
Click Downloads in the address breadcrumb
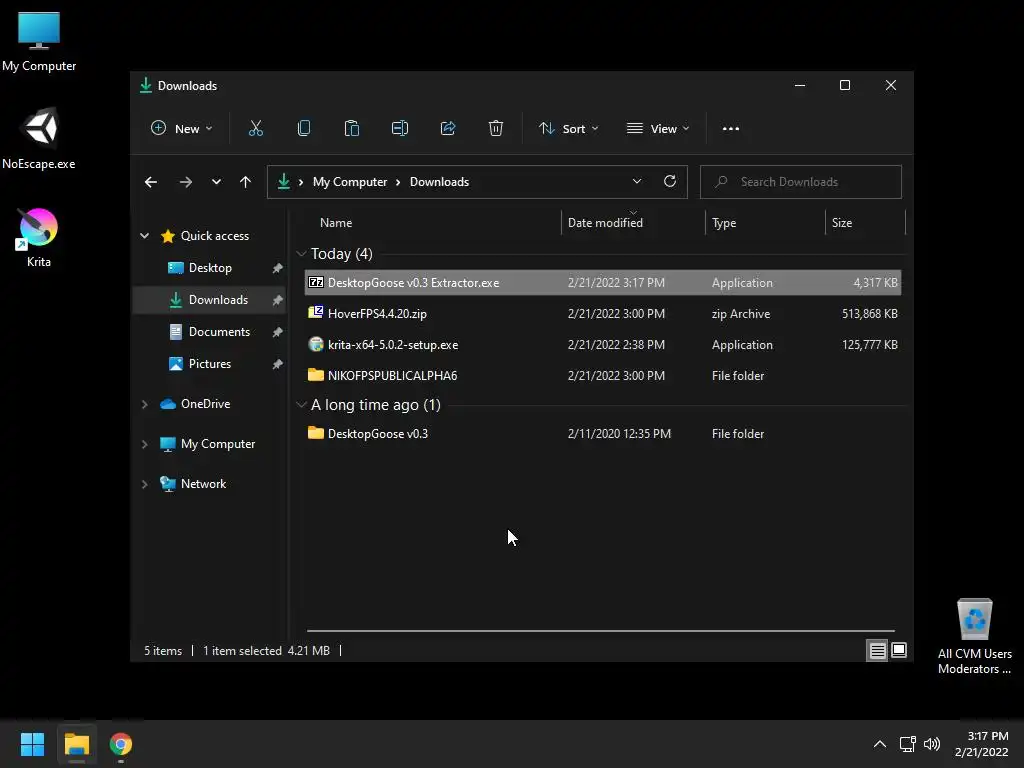[x=439, y=182]
